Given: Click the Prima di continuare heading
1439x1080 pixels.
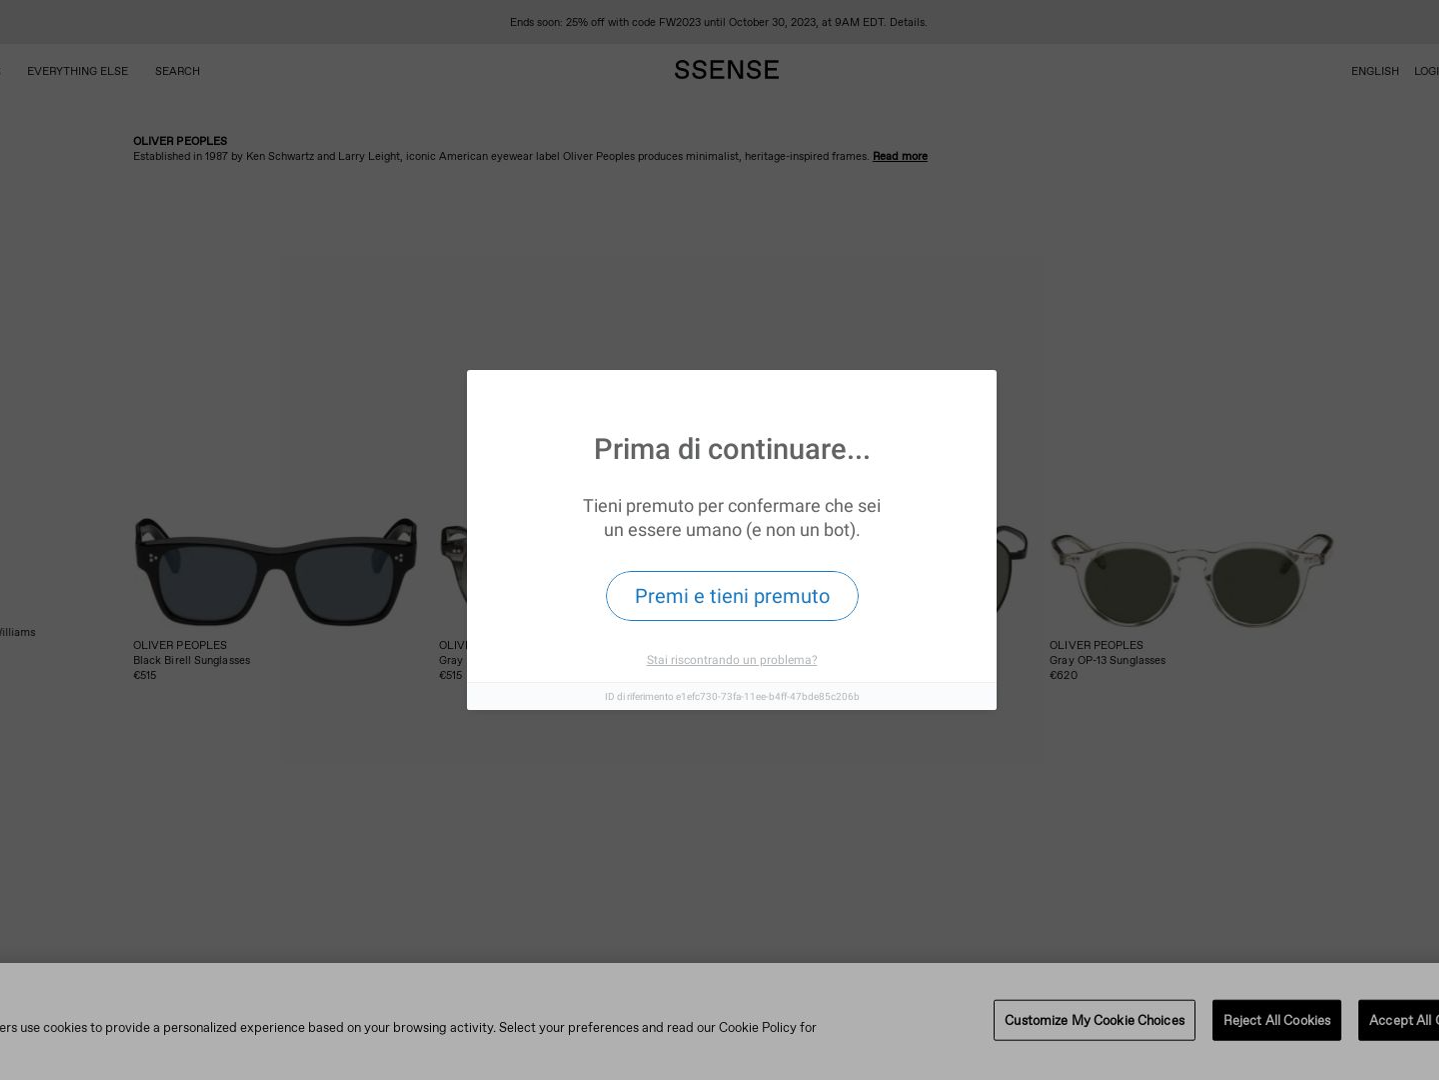Looking at the screenshot, I should (732, 449).
